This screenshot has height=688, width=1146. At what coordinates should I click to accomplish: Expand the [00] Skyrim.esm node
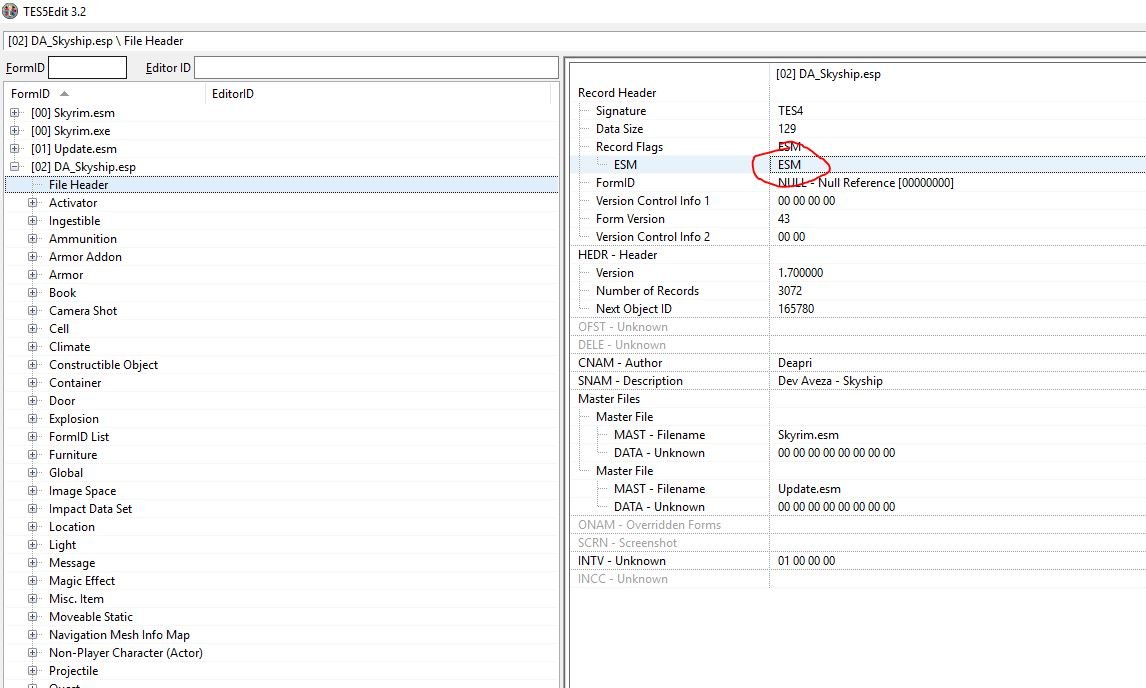[x=15, y=113]
